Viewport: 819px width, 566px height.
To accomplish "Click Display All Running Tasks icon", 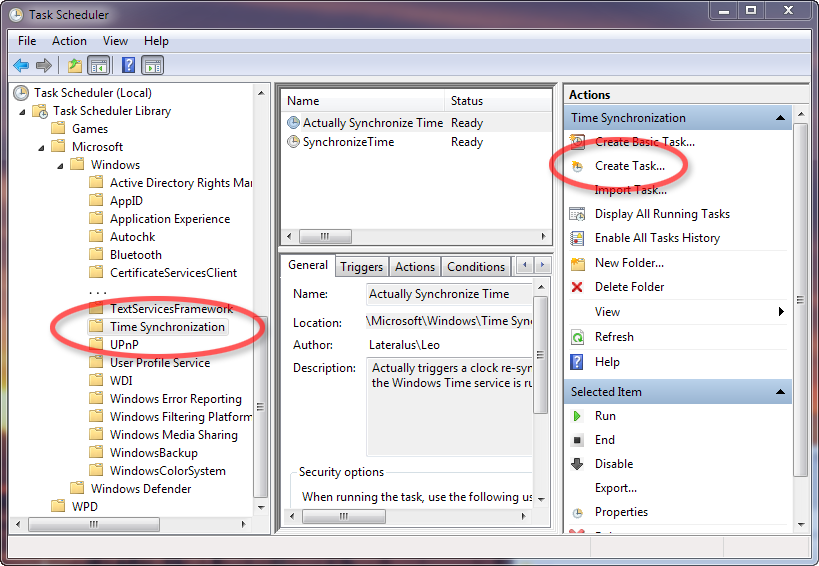I will (577, 214).
